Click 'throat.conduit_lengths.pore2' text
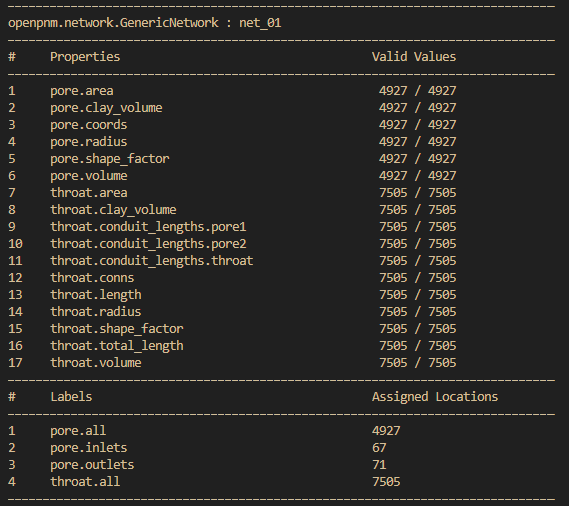This screenshot has height=506, width=569. tap(148, 244)
